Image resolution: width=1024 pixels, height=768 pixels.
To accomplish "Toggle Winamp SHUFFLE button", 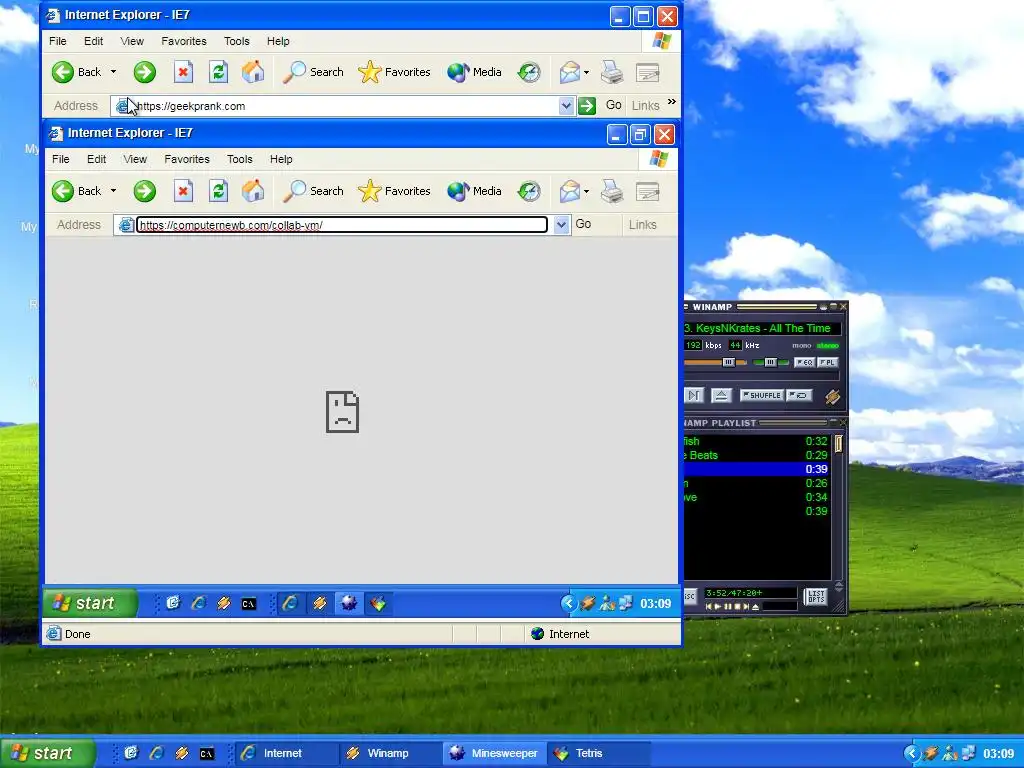I will [761, 395].
